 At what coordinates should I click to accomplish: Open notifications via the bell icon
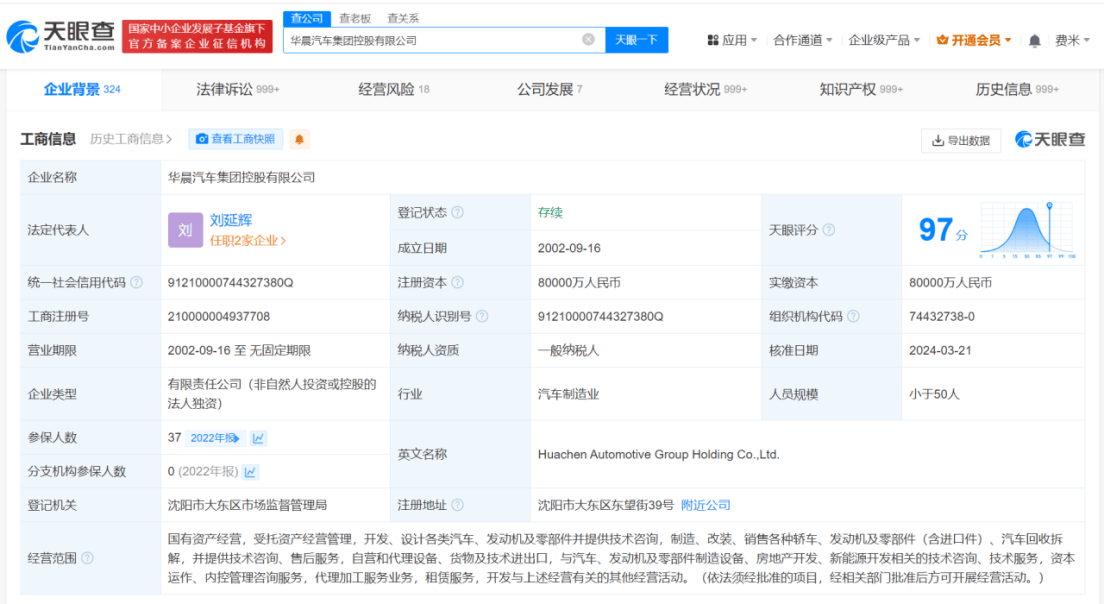click(x=1035, y=38)
